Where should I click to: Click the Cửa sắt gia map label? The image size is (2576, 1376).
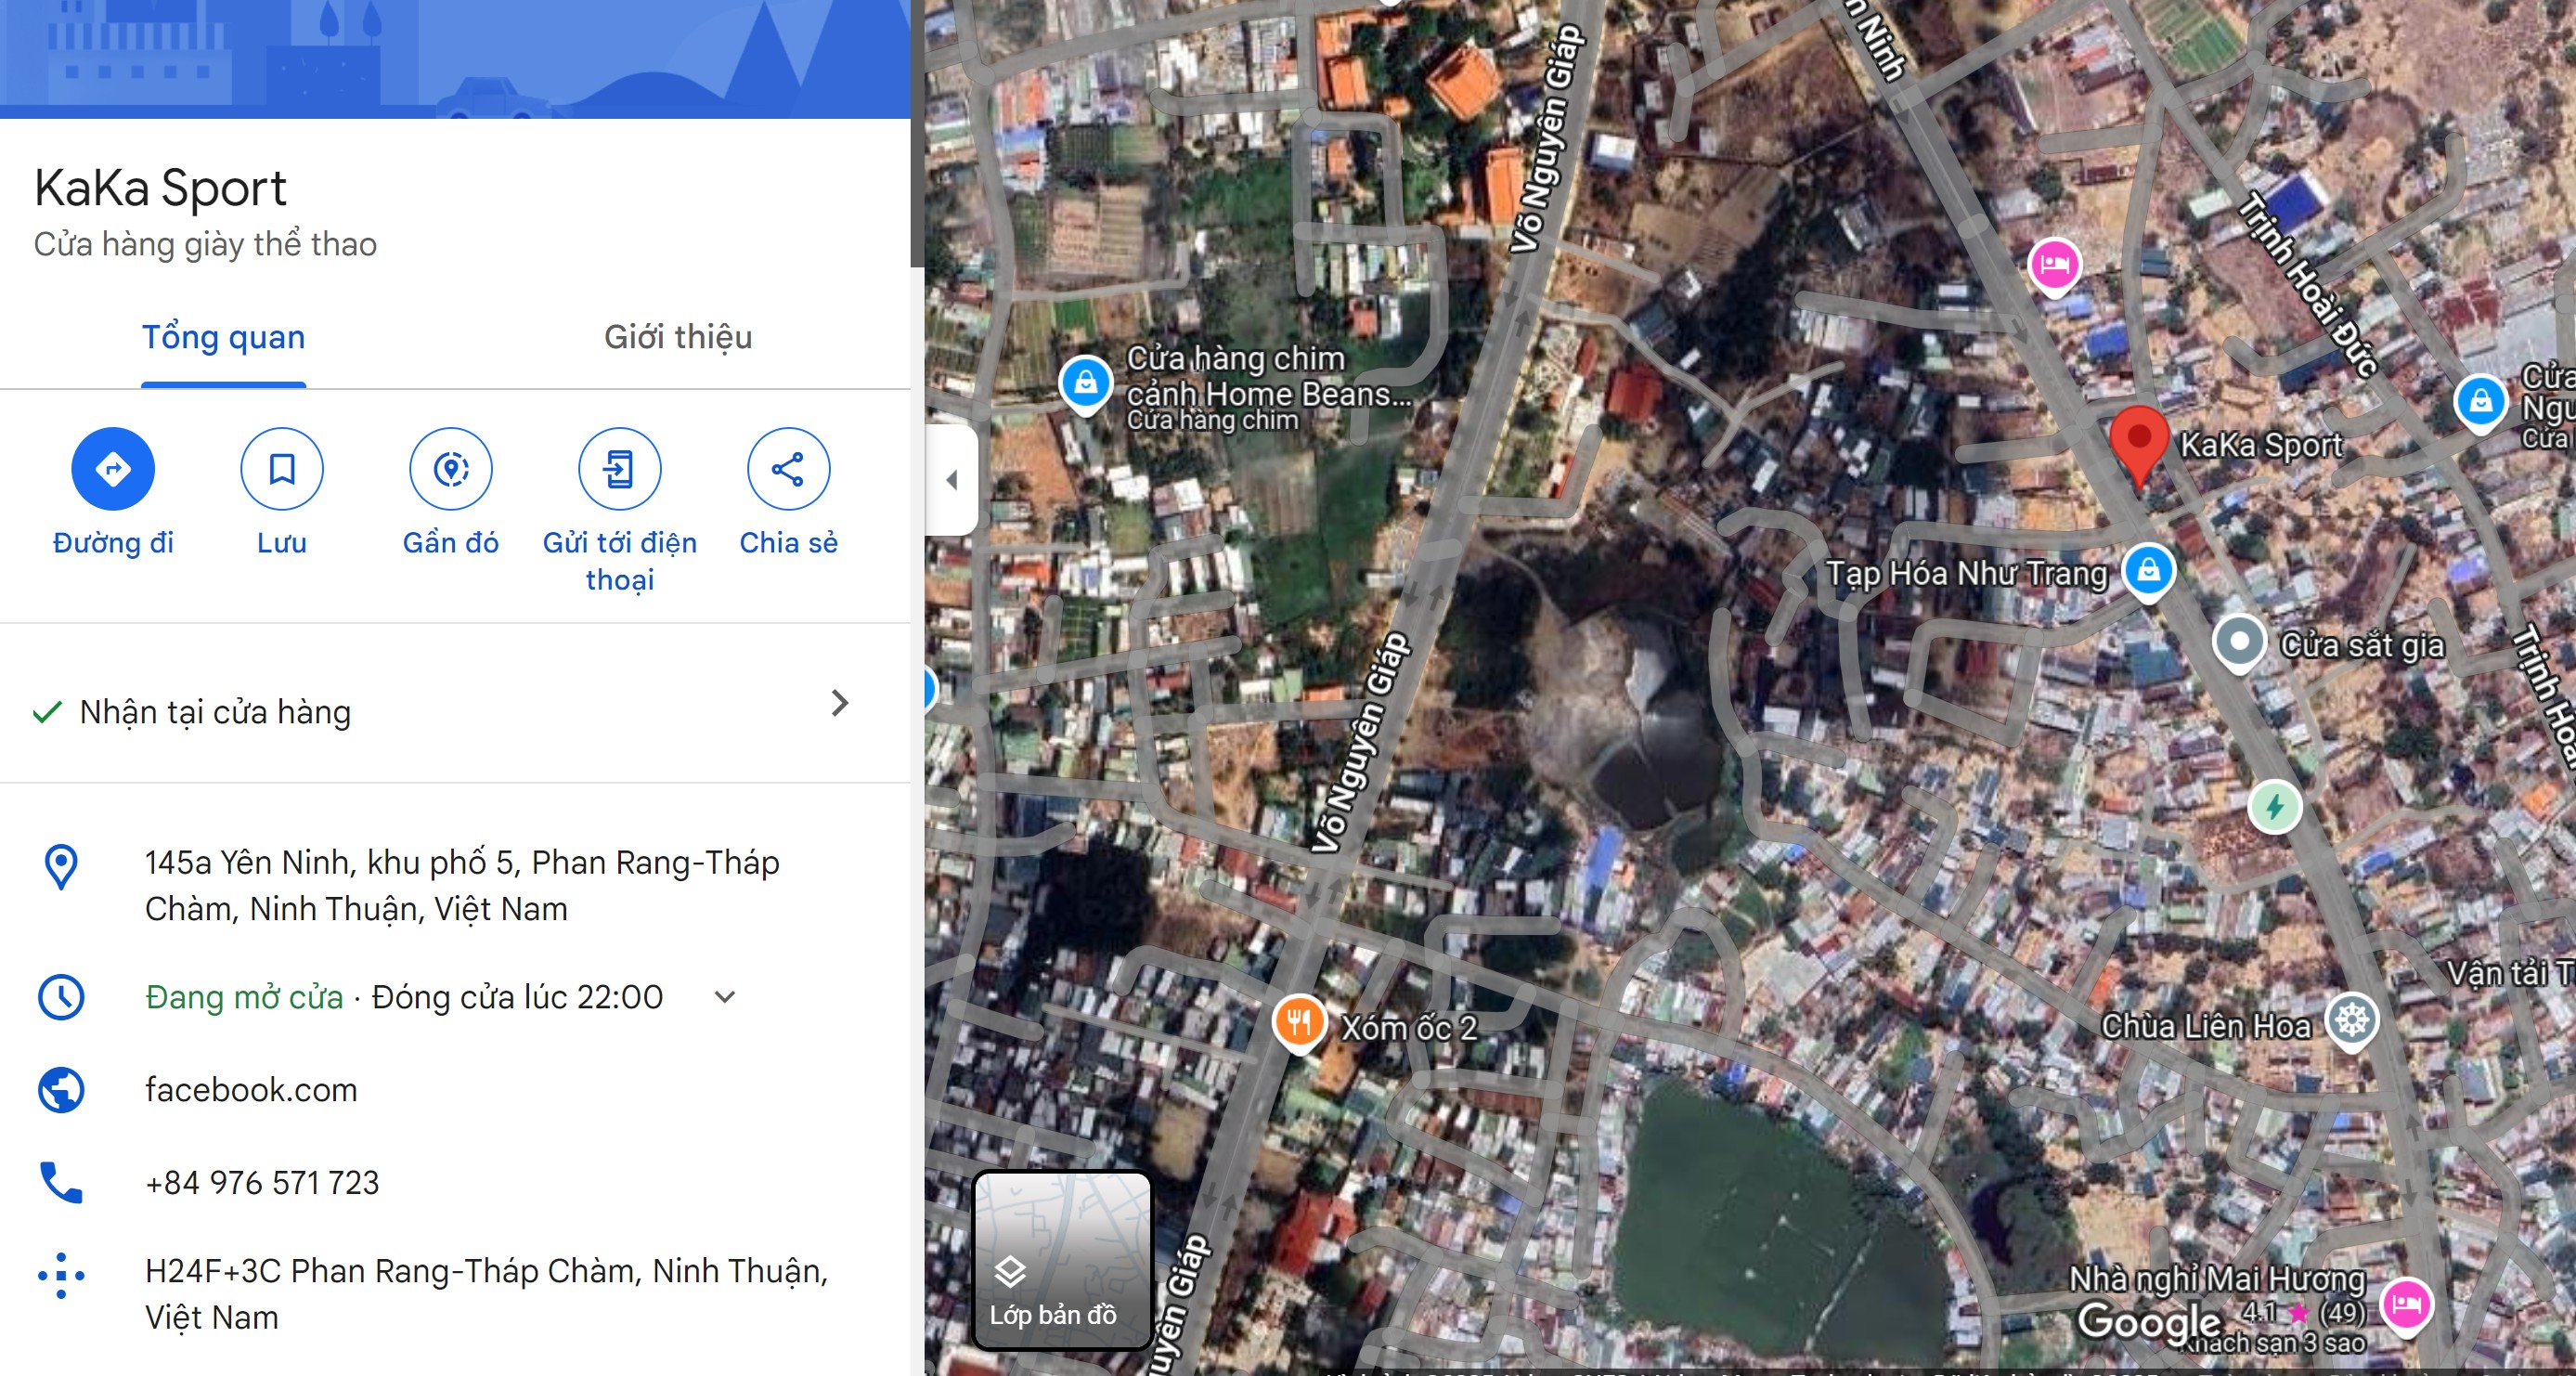click(x=2362, y=646)
